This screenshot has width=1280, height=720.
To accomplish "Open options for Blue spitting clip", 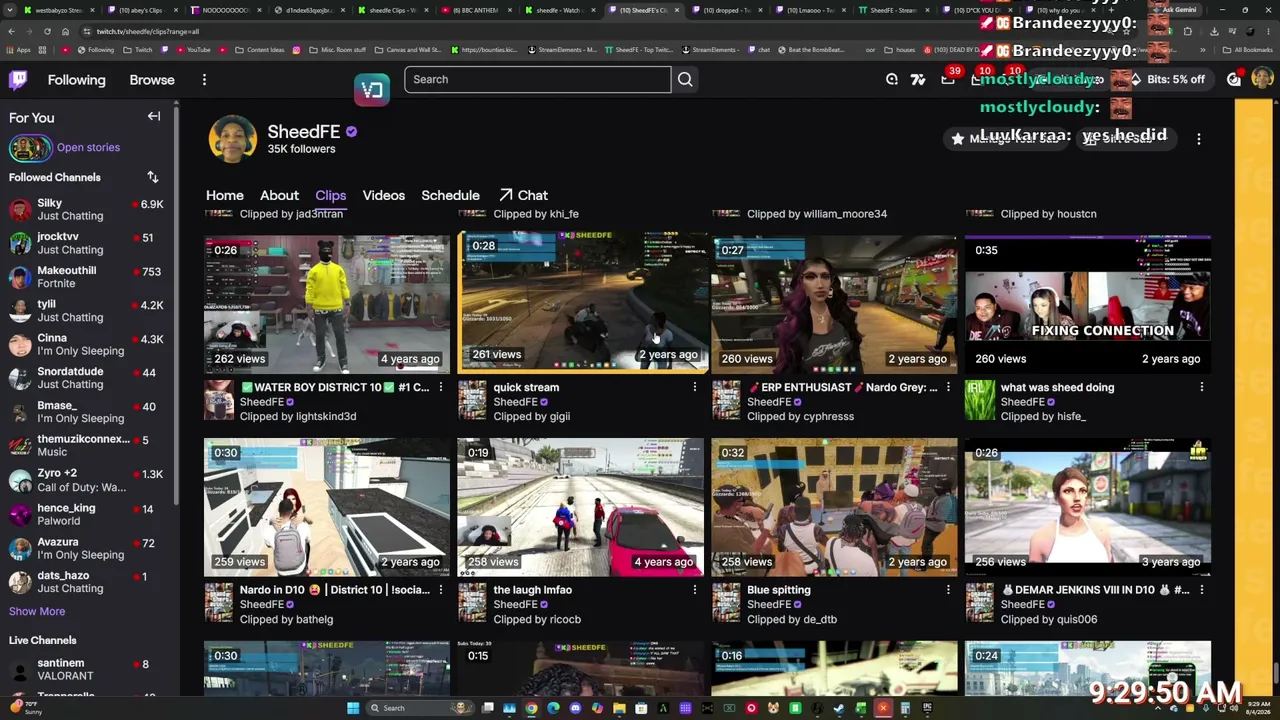I will [x=948, y=590].
